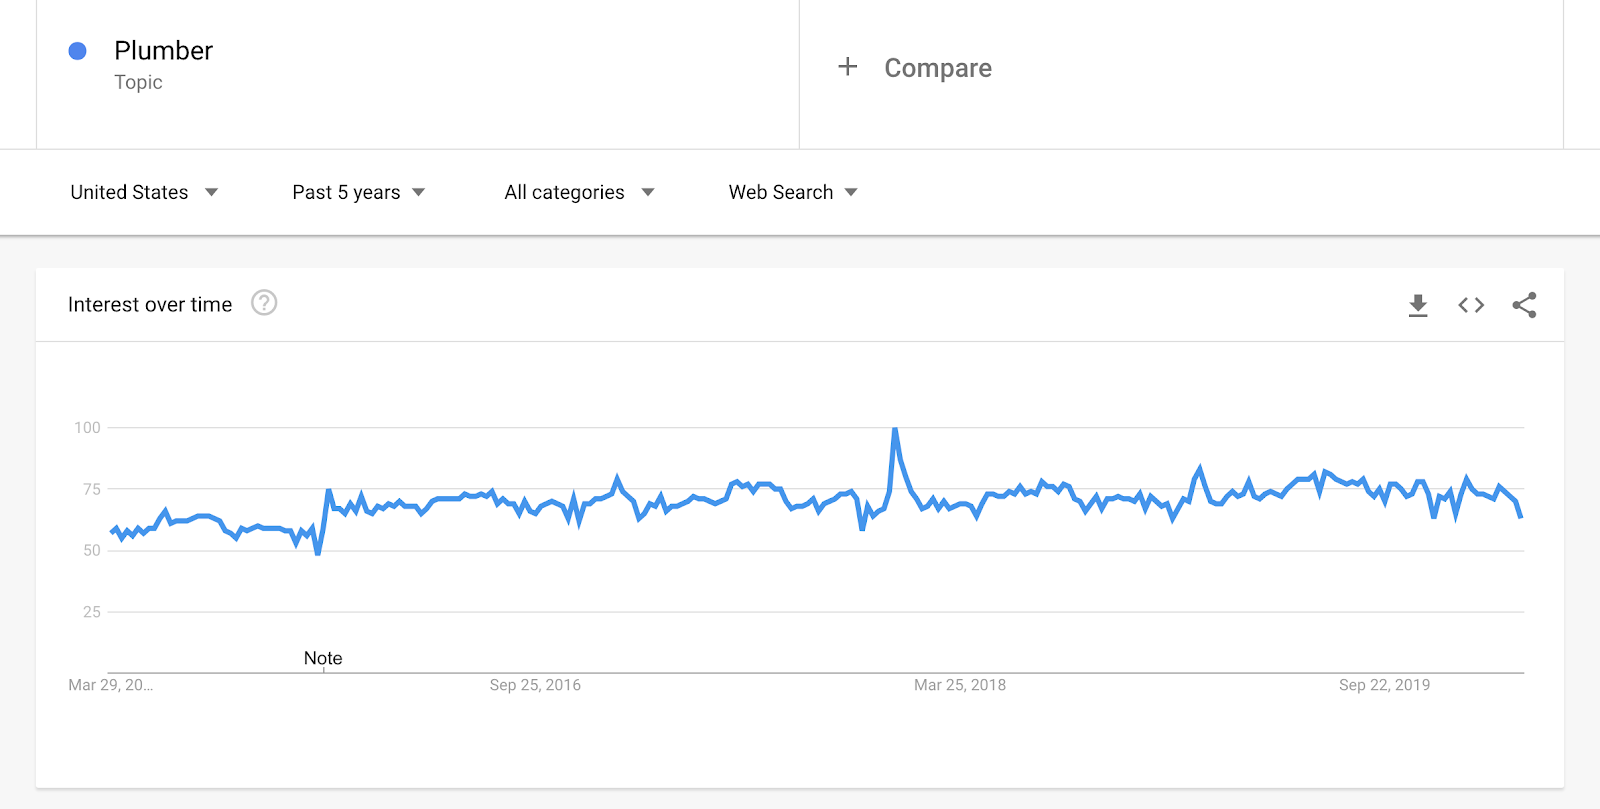
Task: Expand the United States region dropdown
Action: (x=144, y=192)
